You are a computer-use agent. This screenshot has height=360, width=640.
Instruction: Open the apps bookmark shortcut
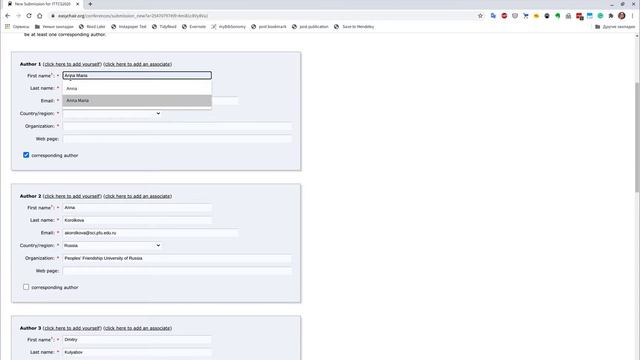[x=17, y=27]
